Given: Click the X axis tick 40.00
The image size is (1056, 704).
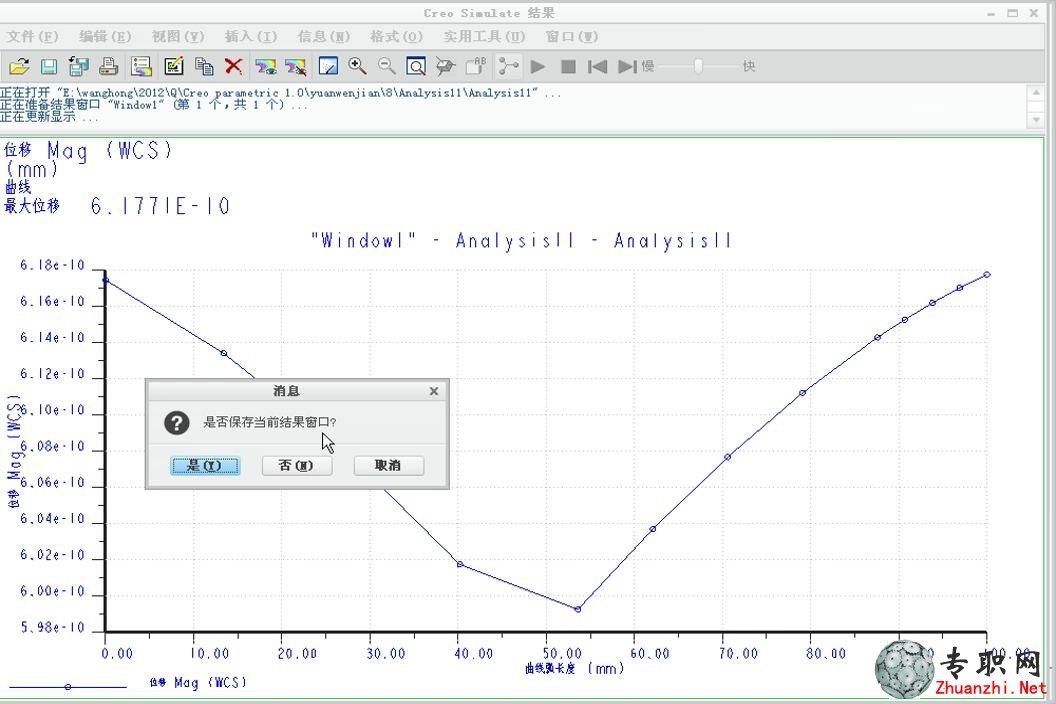Looking at the screenshot, I should pos(473,653).
